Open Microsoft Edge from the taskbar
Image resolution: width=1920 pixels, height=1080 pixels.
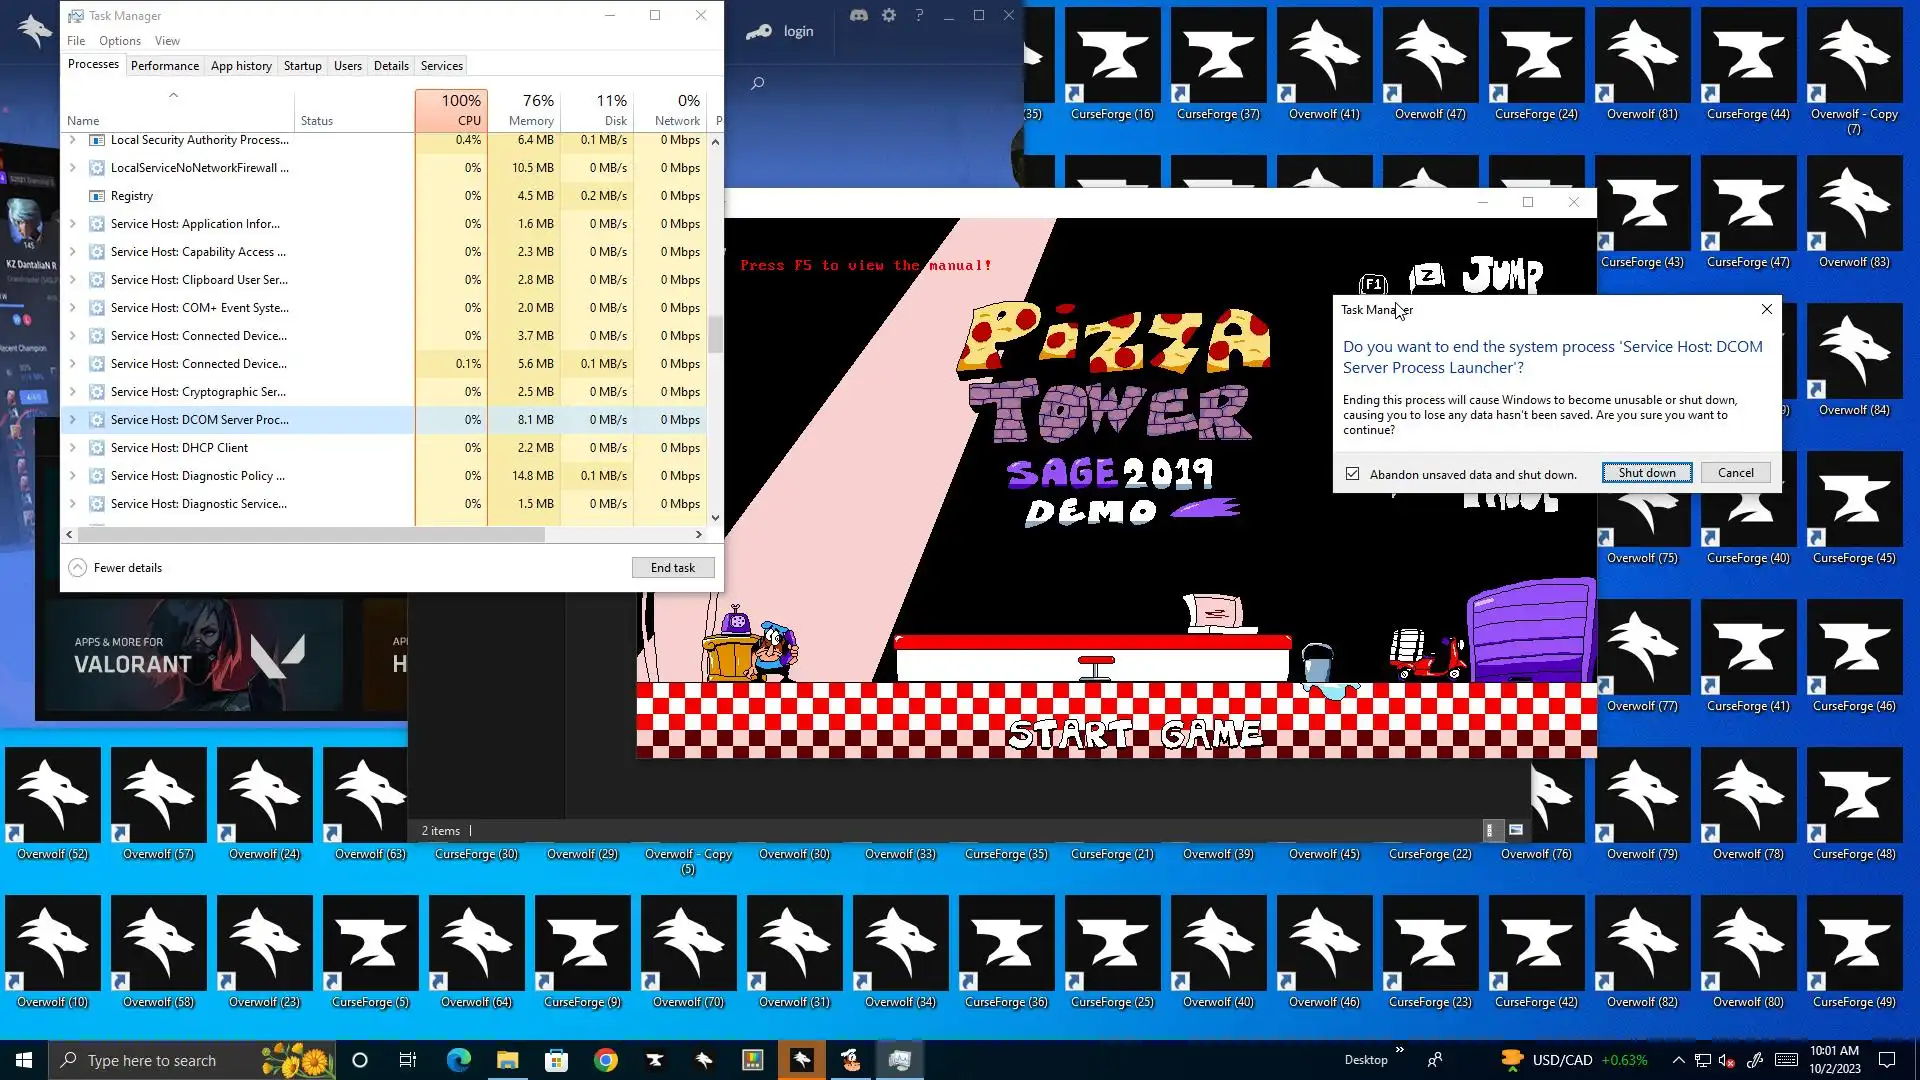click(x=458, y=1060)
